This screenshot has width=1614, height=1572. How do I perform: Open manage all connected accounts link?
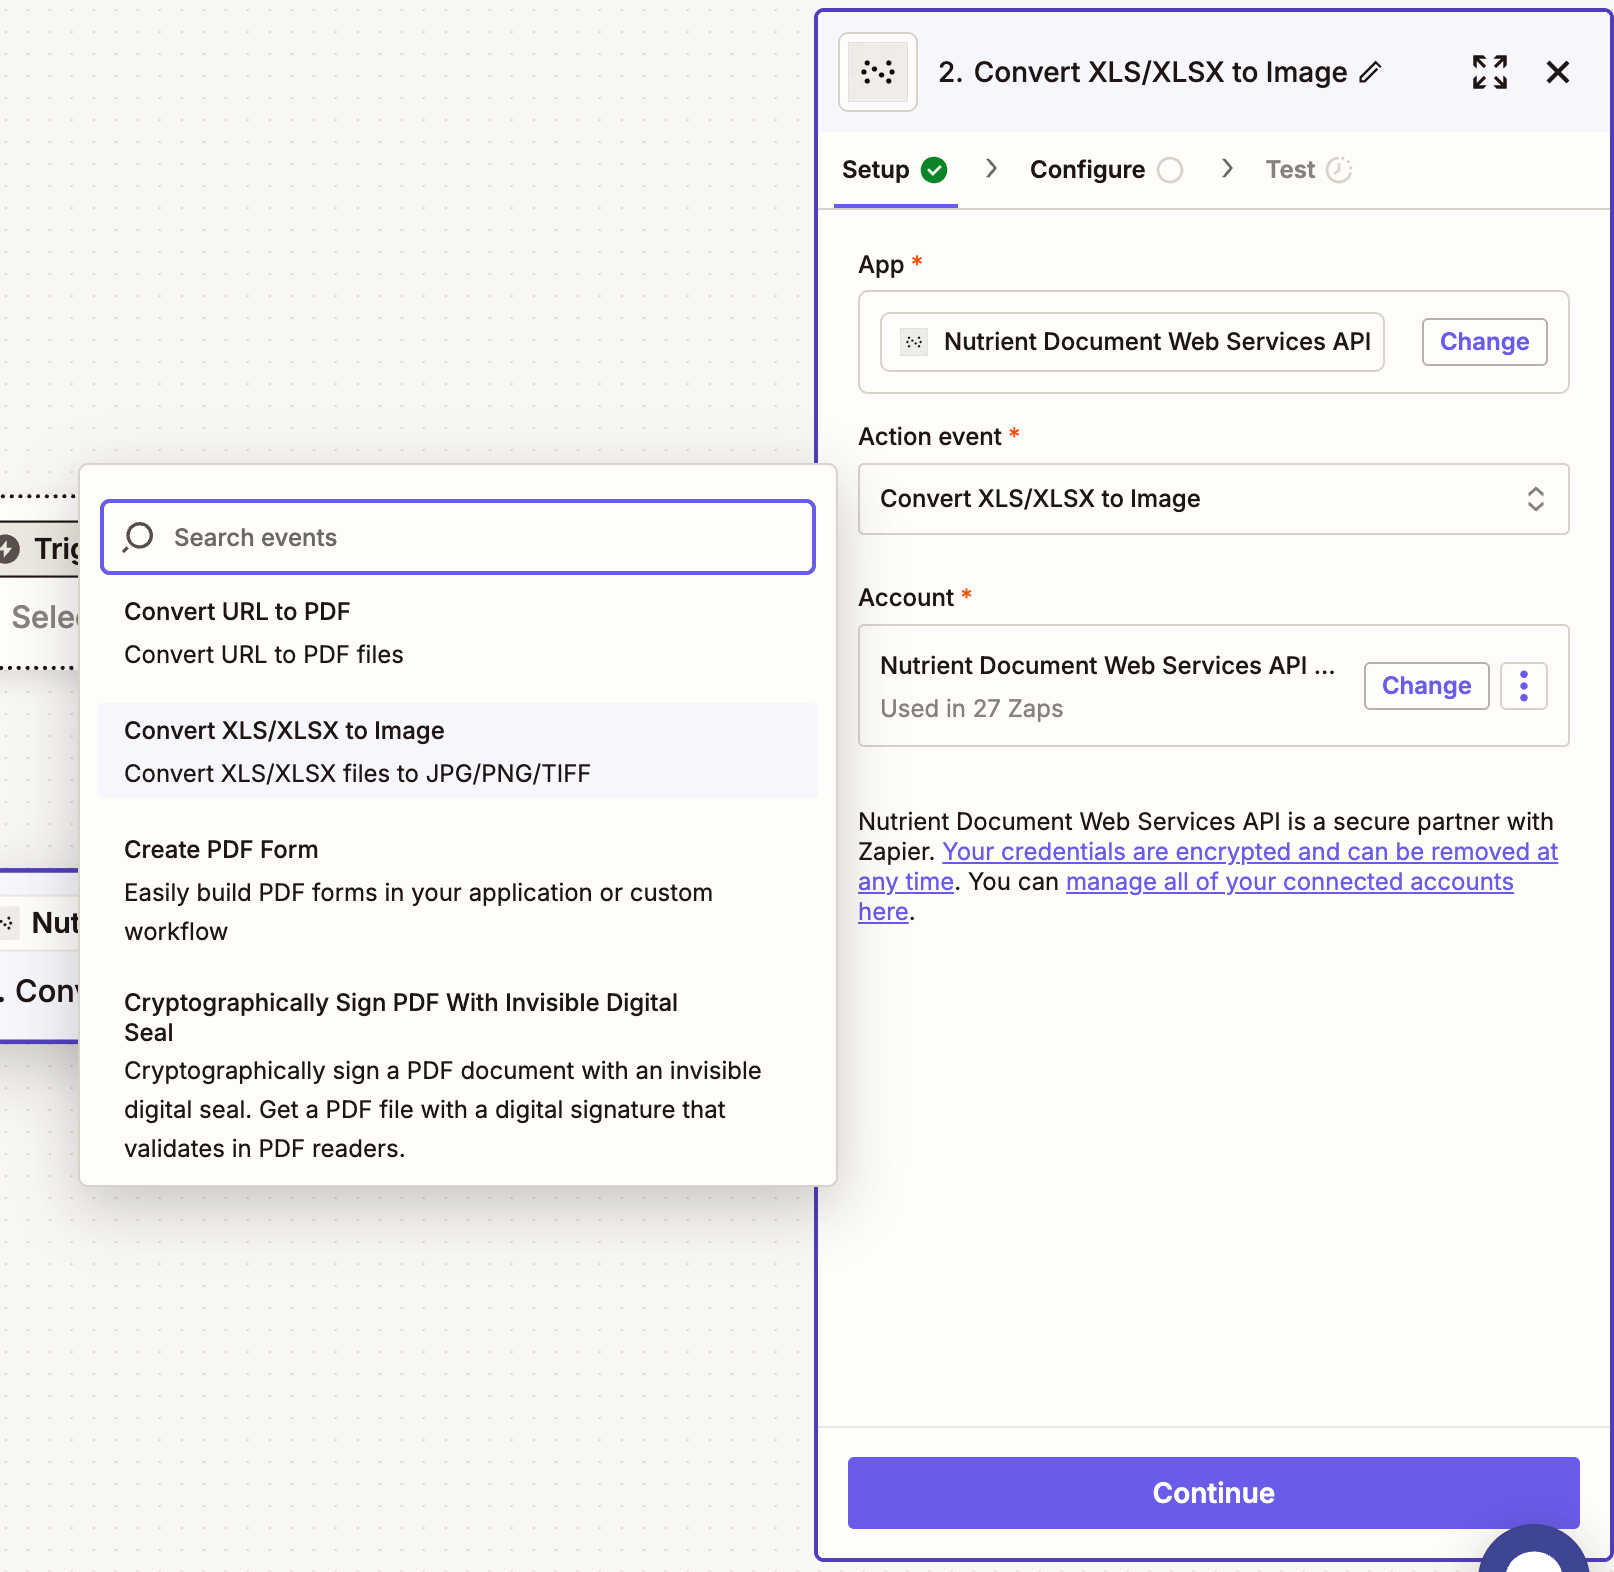pos(1288,882)
